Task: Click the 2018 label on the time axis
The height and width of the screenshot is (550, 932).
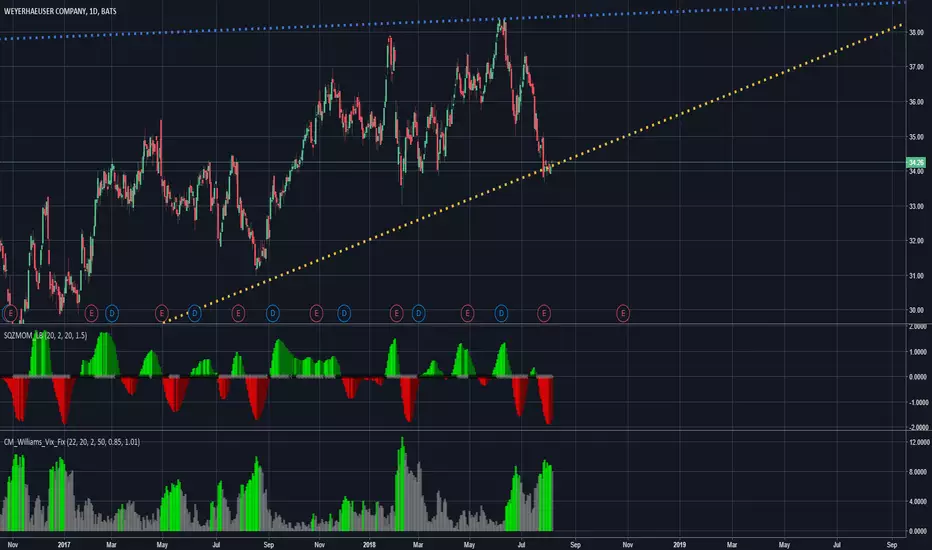Action: [x=369, y=544]
